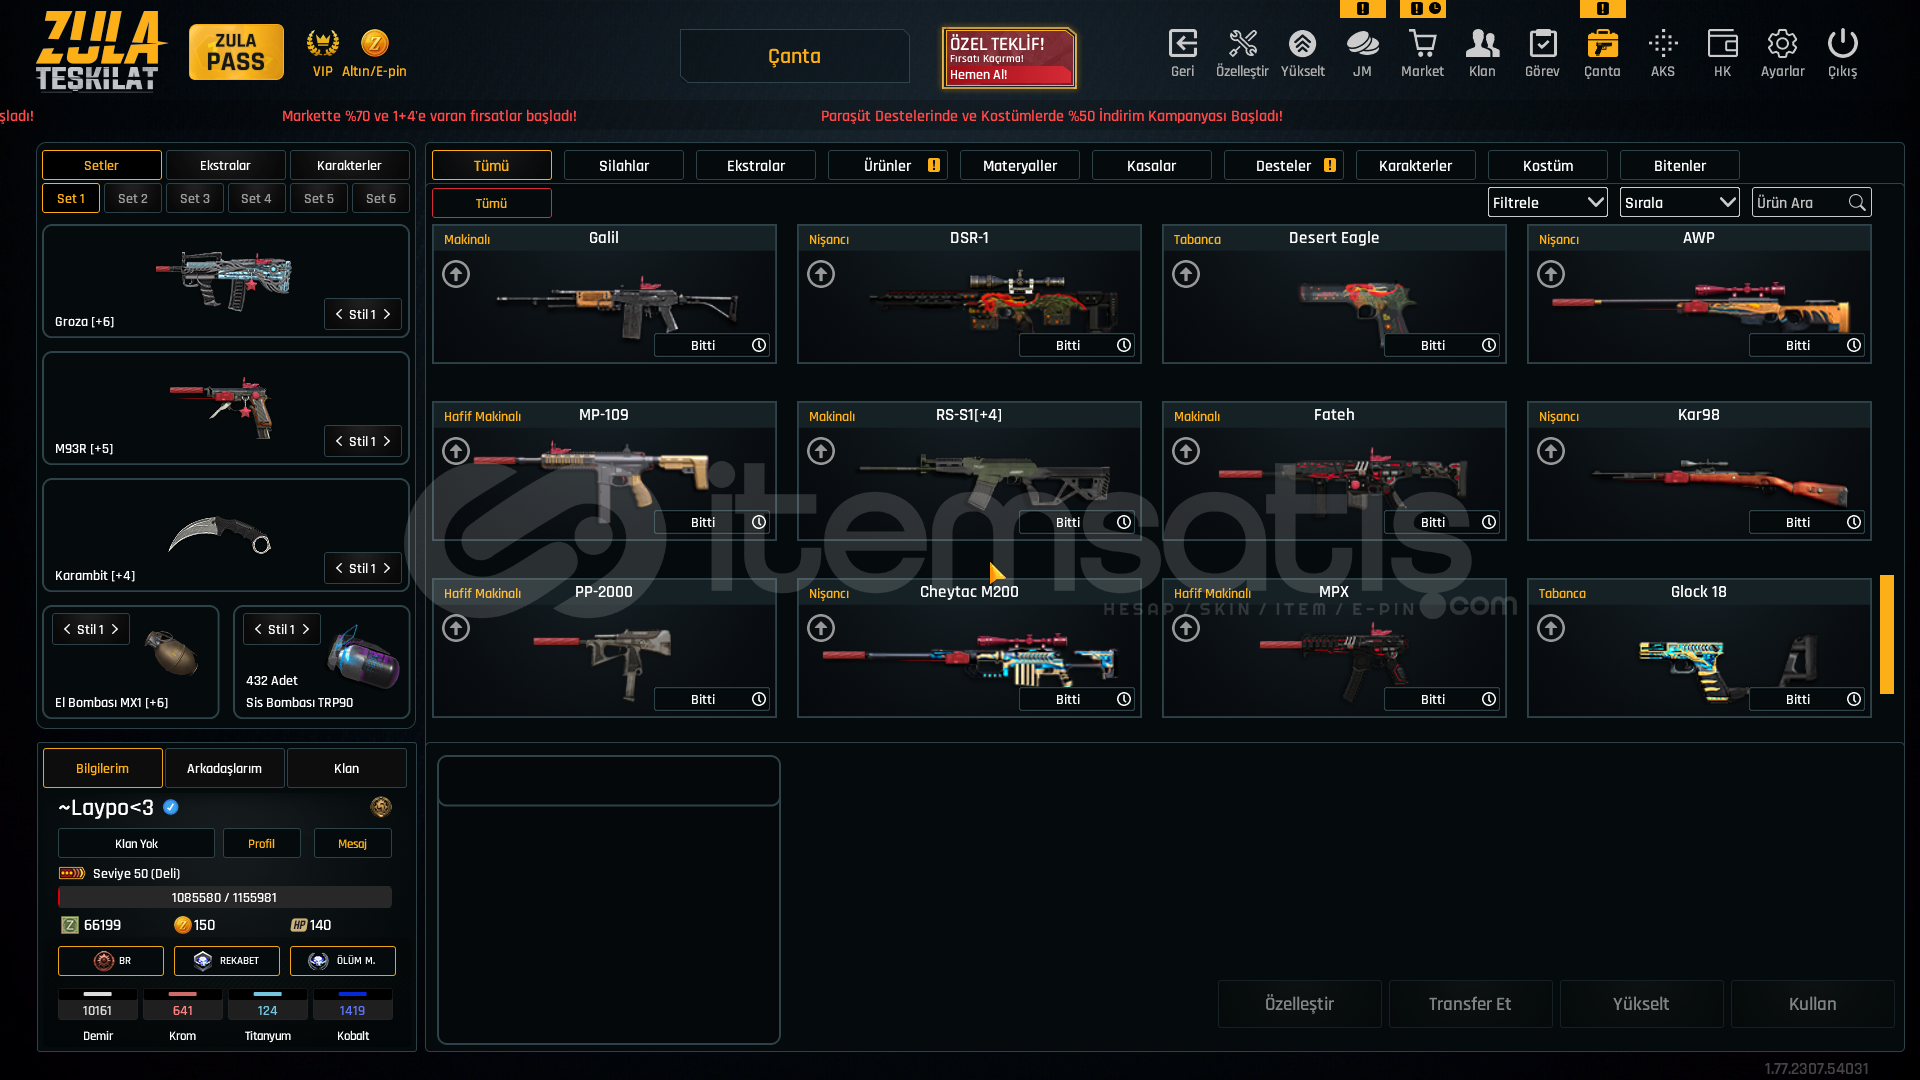The image size is (1920, 1080).
Task: Click the upgrade arrow icon on Desert Eagle card
Action: [x=1186, y=274]
